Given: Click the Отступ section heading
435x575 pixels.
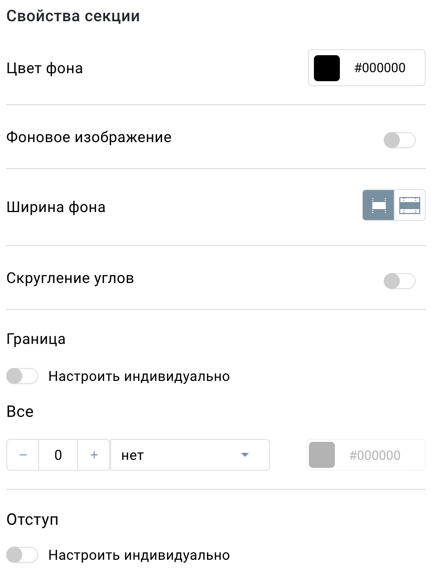Looking at the screenshot, I should click(x=32, y=520).
